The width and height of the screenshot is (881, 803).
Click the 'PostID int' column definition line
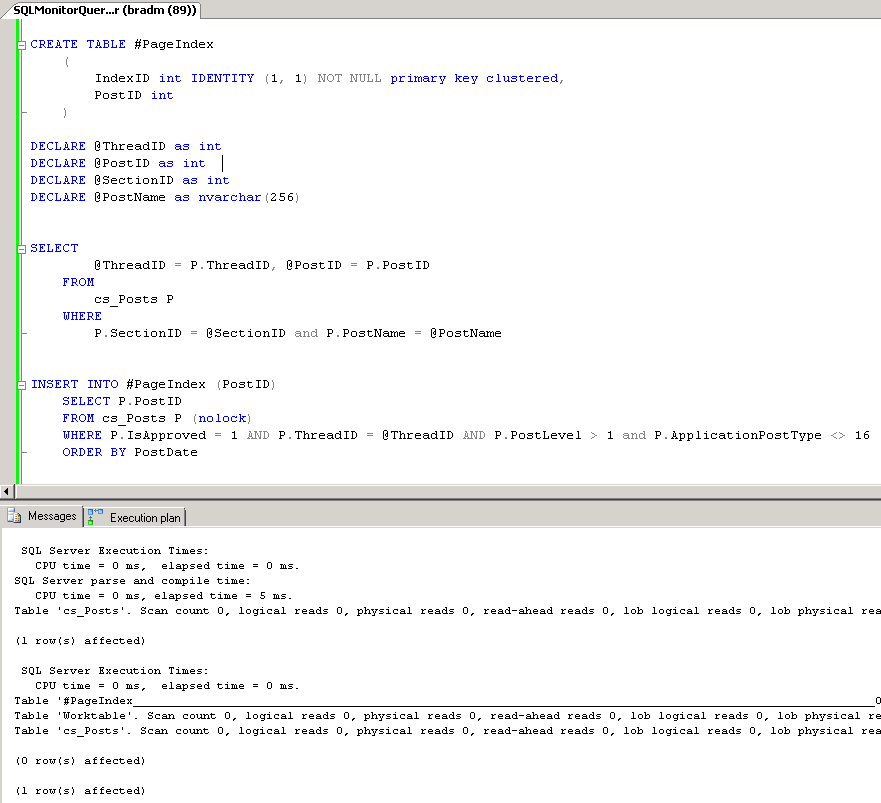pos(134,95)
